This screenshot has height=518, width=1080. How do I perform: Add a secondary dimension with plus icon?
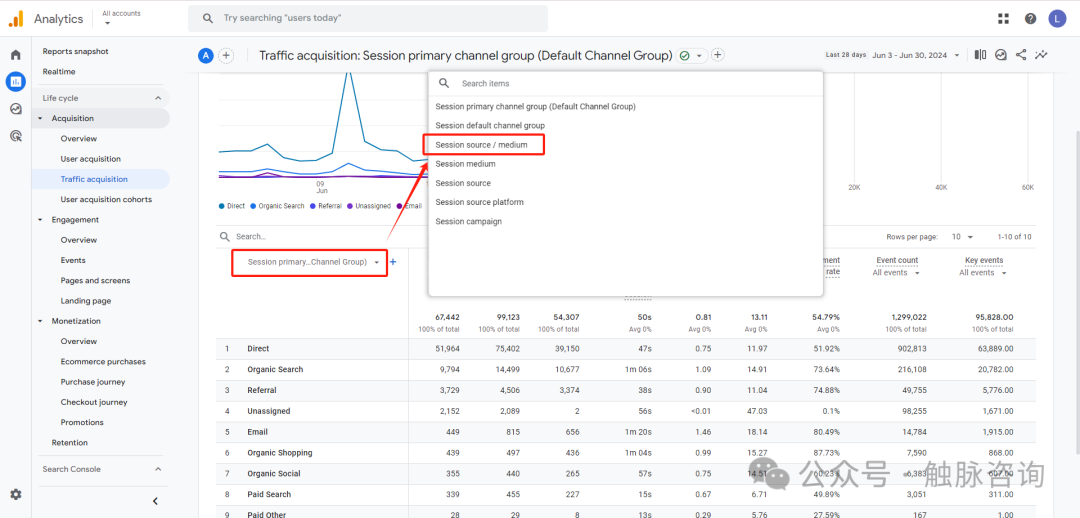393,262
